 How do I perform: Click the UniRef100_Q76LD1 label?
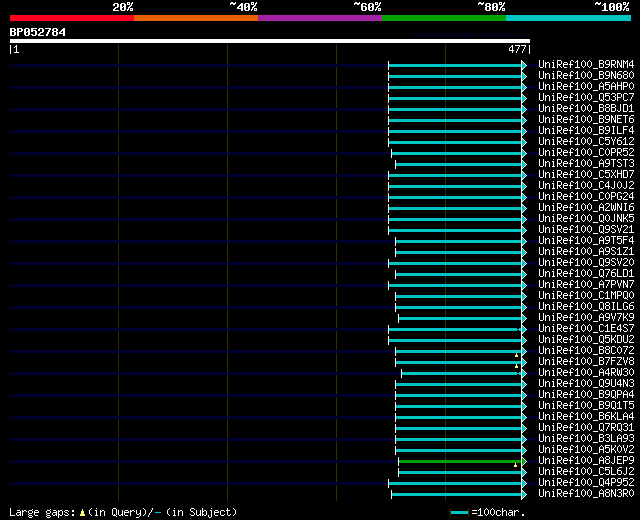point(586,274)
